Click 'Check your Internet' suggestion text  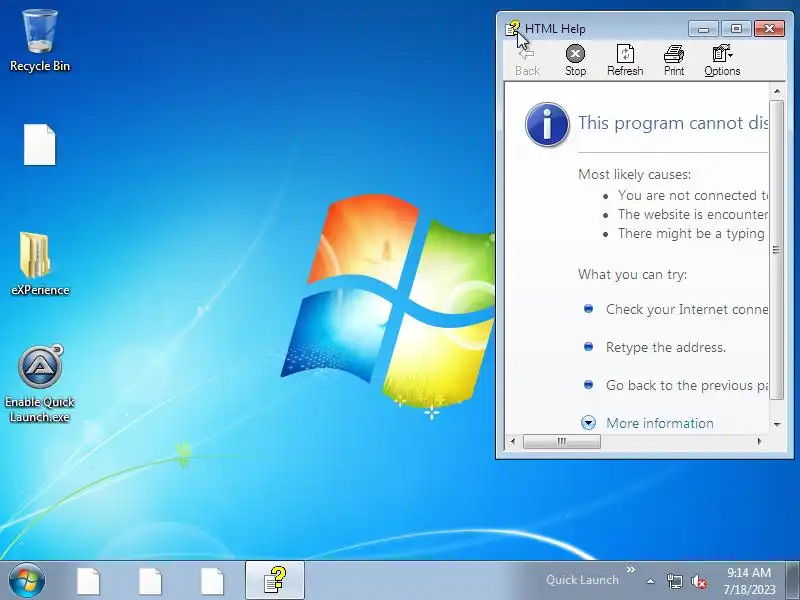click(687, 310)
